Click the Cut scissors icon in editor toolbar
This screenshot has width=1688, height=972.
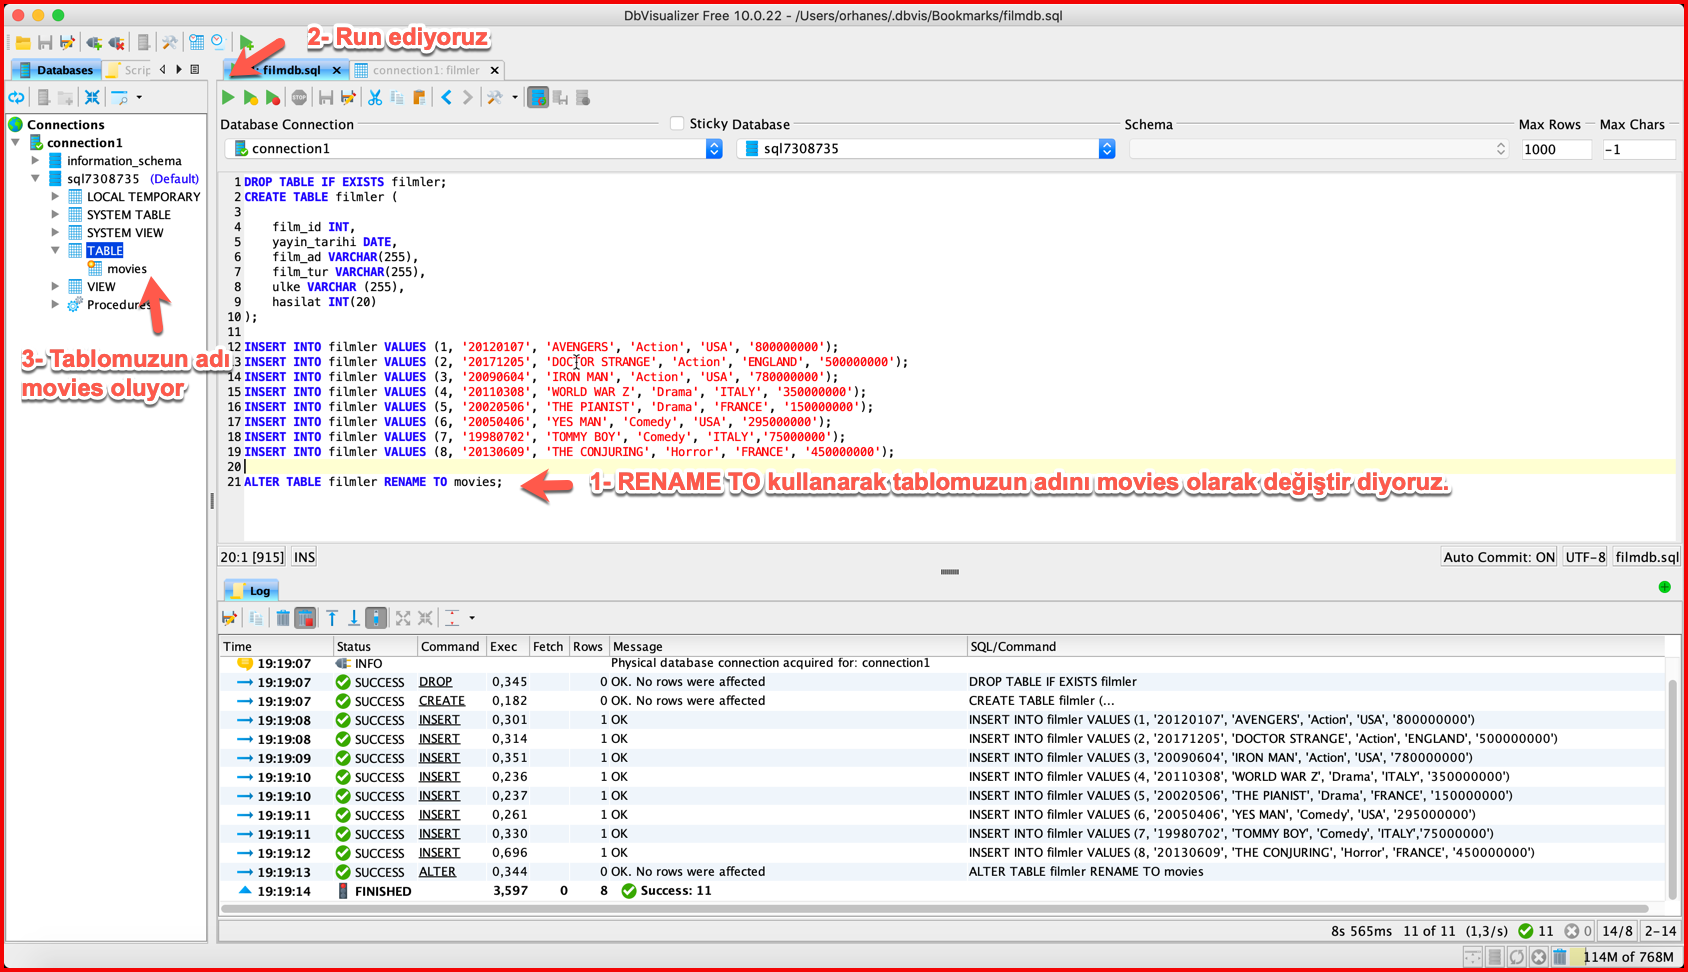point(375,98)
